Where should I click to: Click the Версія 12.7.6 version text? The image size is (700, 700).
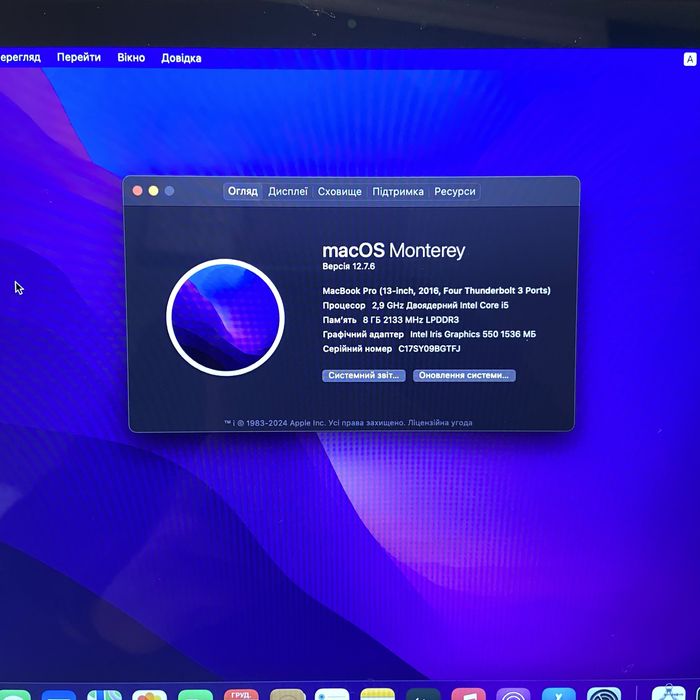(x=349, y=267)
